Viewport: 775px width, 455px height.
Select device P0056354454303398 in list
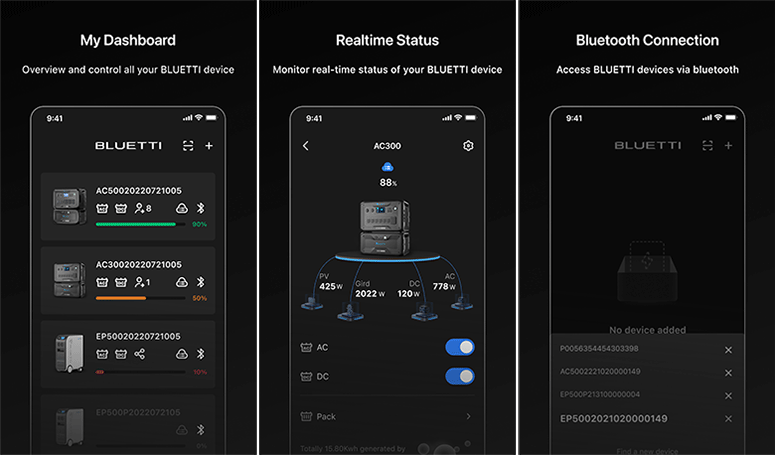pos(599,349)
